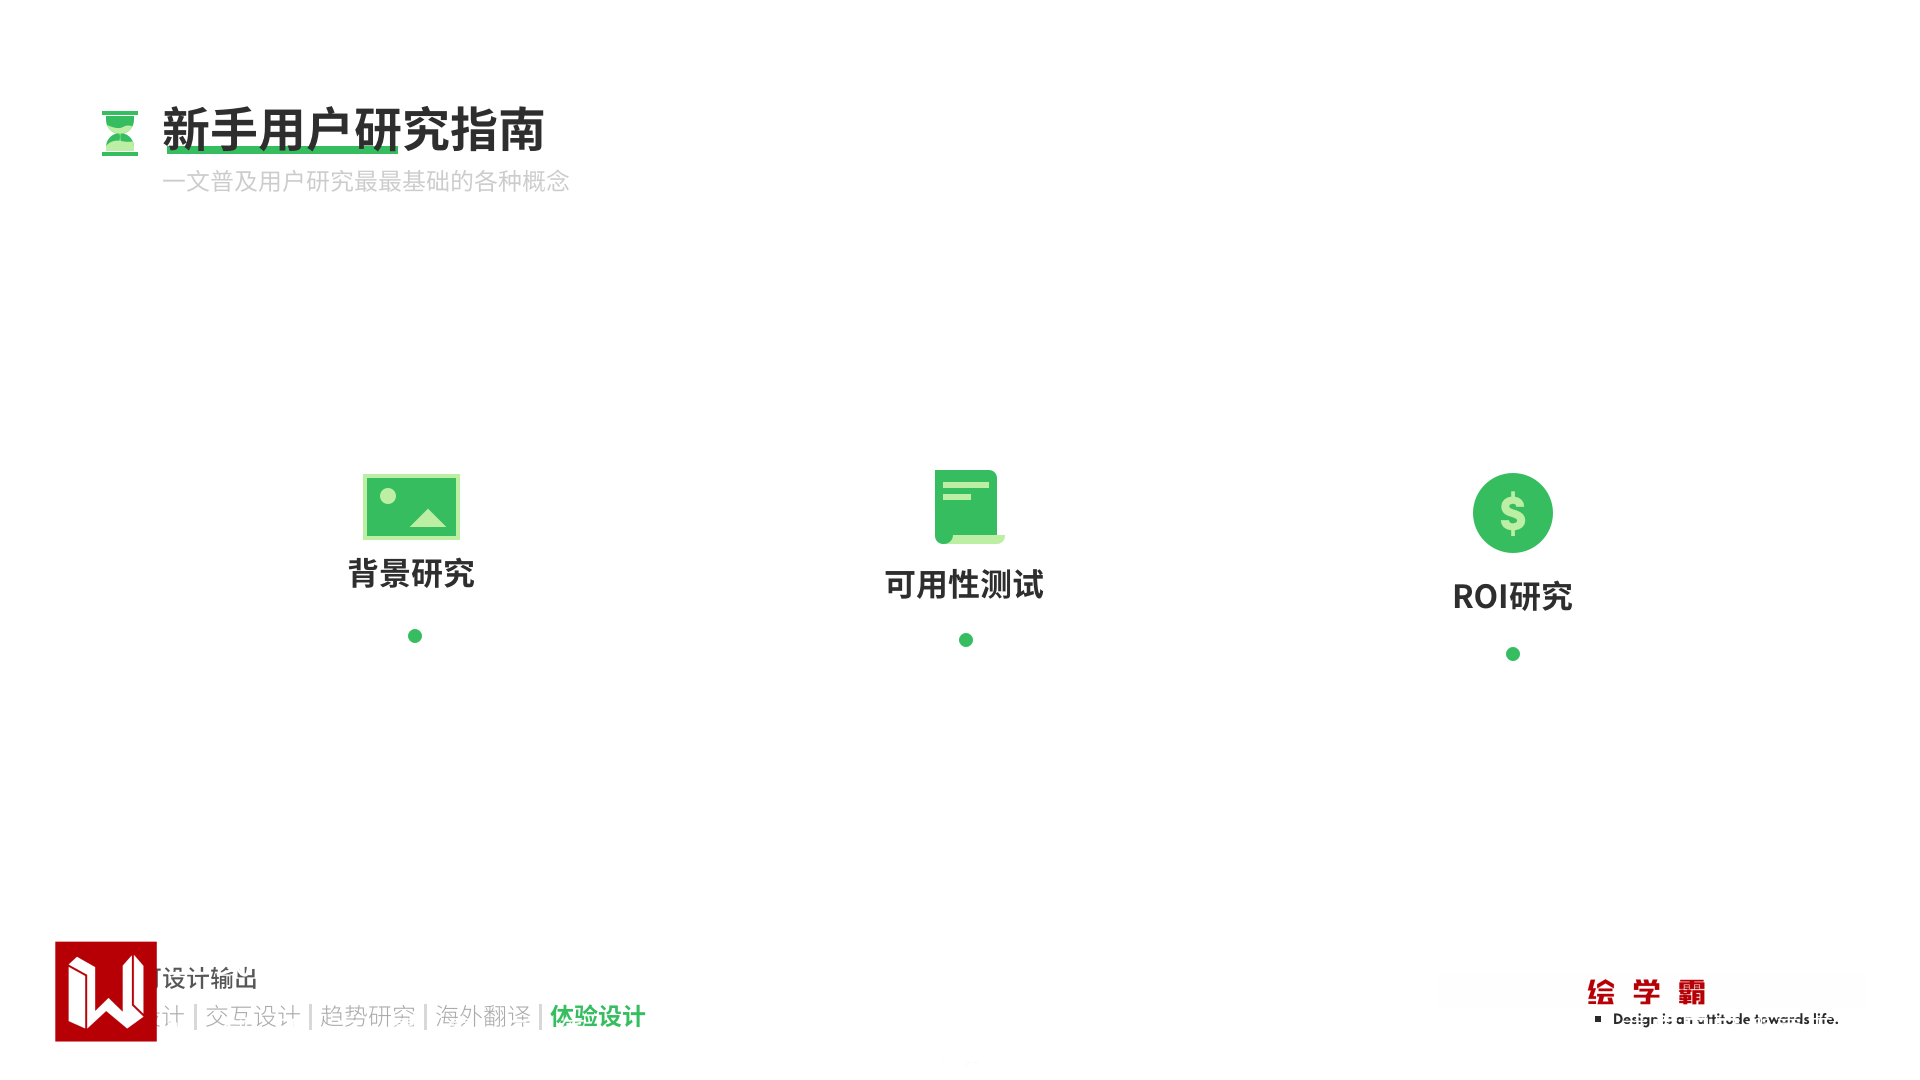This screenshot has height=1080, width=1920.
Task: Click the green hourglass icon beside the title
Action: point(120,133)
